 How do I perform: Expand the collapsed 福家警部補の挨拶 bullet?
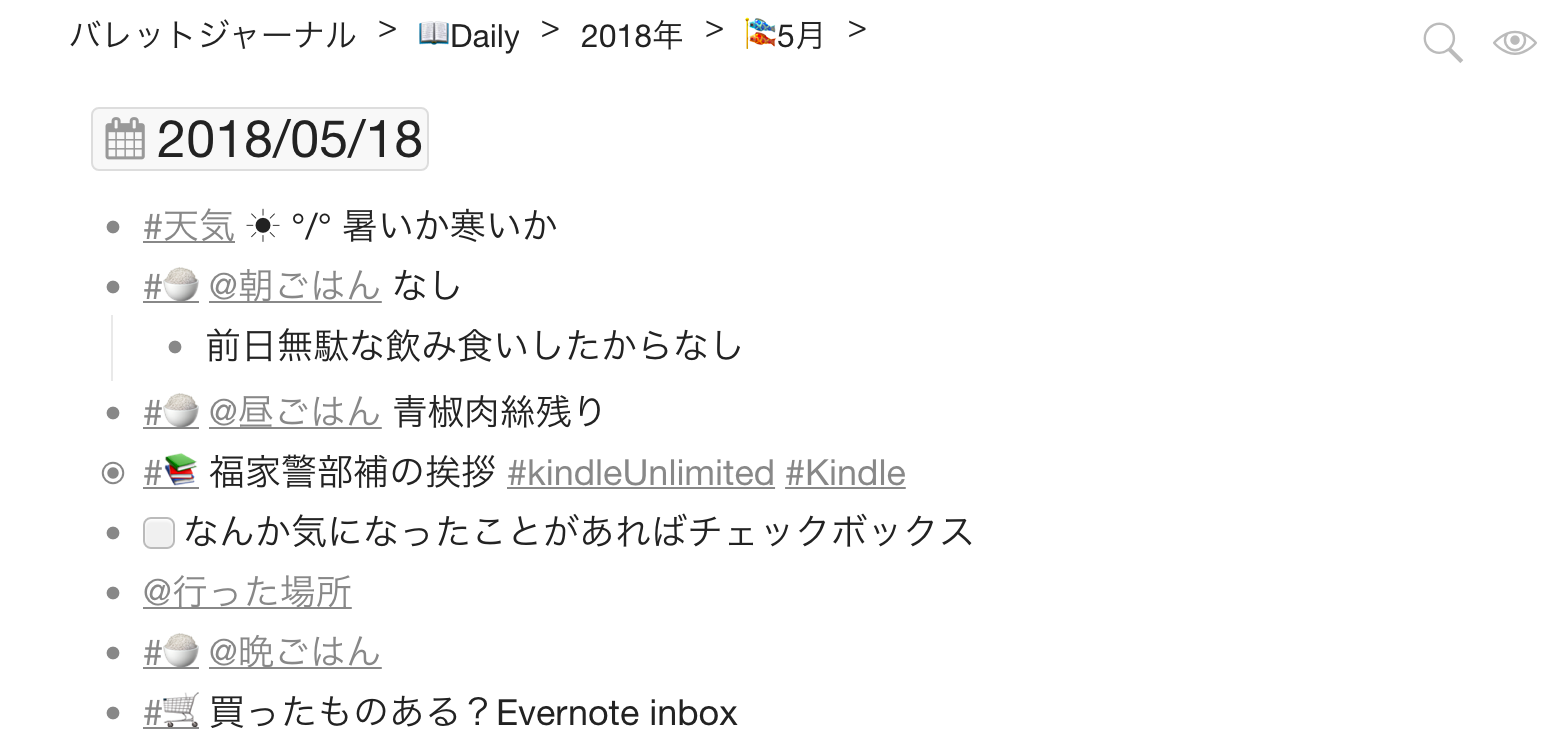113,473
